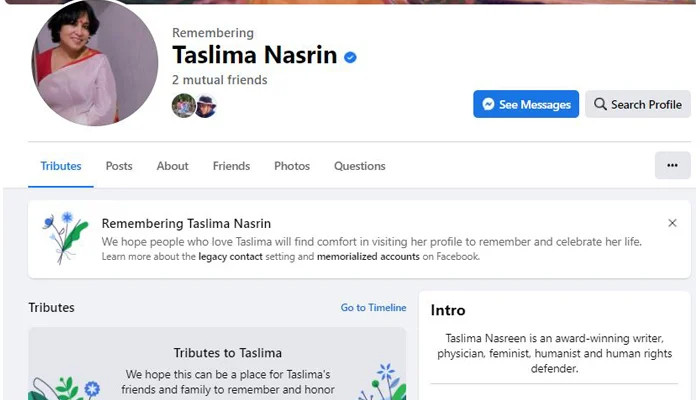Click the blue verified badge icon
Viewport: 700px width, 400px height.
coord(350,58)
